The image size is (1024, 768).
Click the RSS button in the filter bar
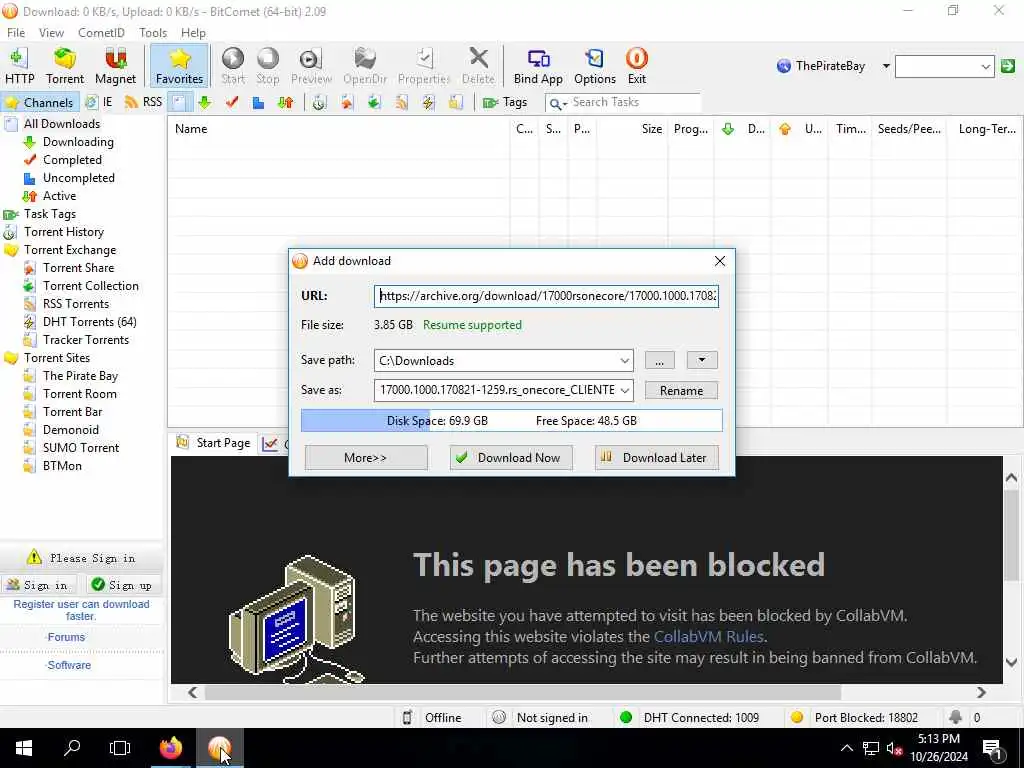pyautogui.click(x=143, y=103)
